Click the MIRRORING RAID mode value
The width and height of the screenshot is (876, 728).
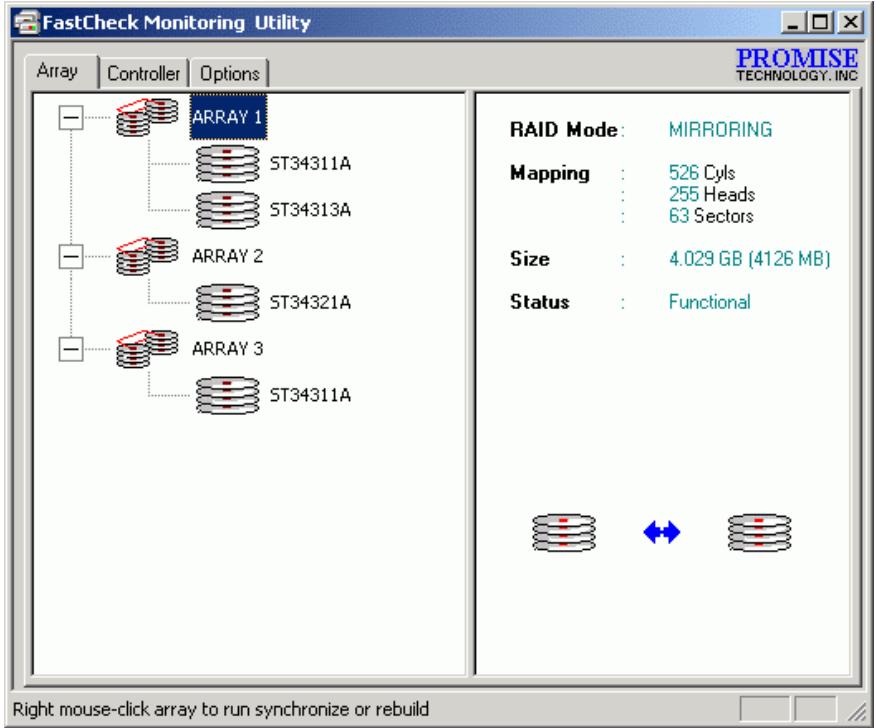(x=721, y=130)
